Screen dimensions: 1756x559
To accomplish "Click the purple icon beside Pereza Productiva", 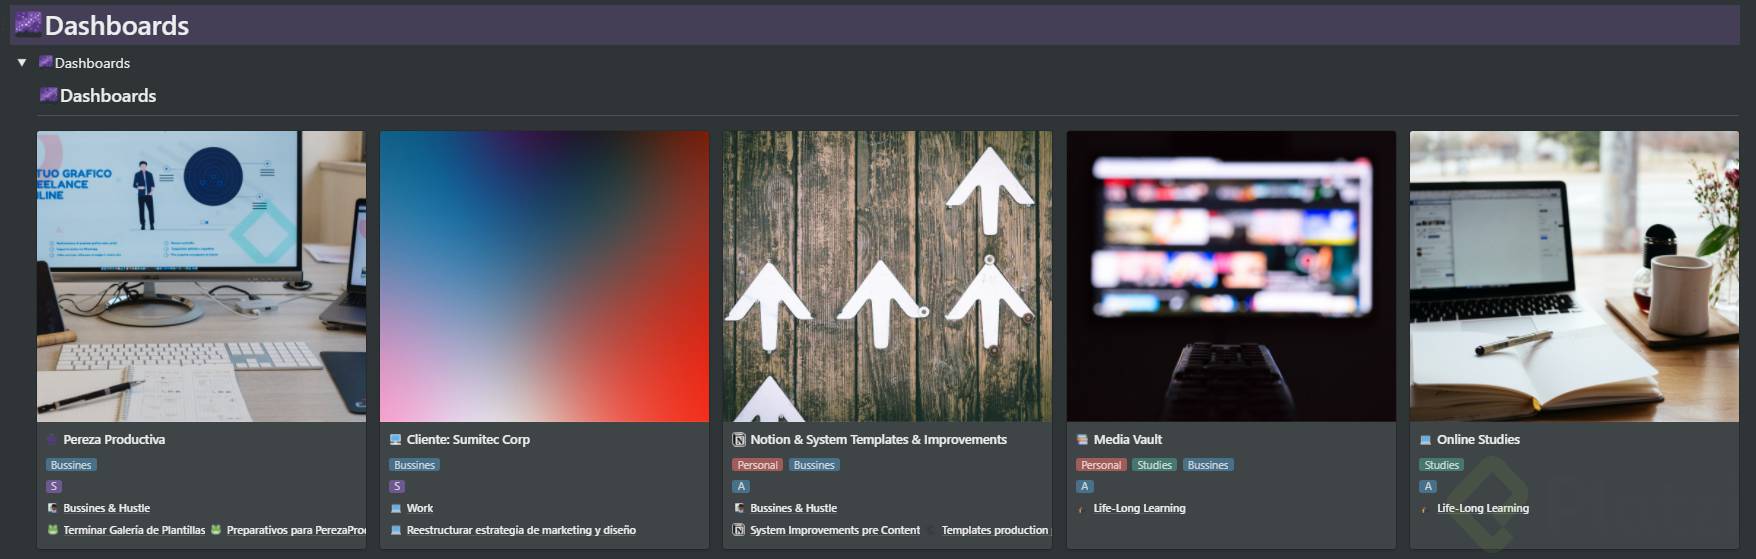I will point(53,439).
